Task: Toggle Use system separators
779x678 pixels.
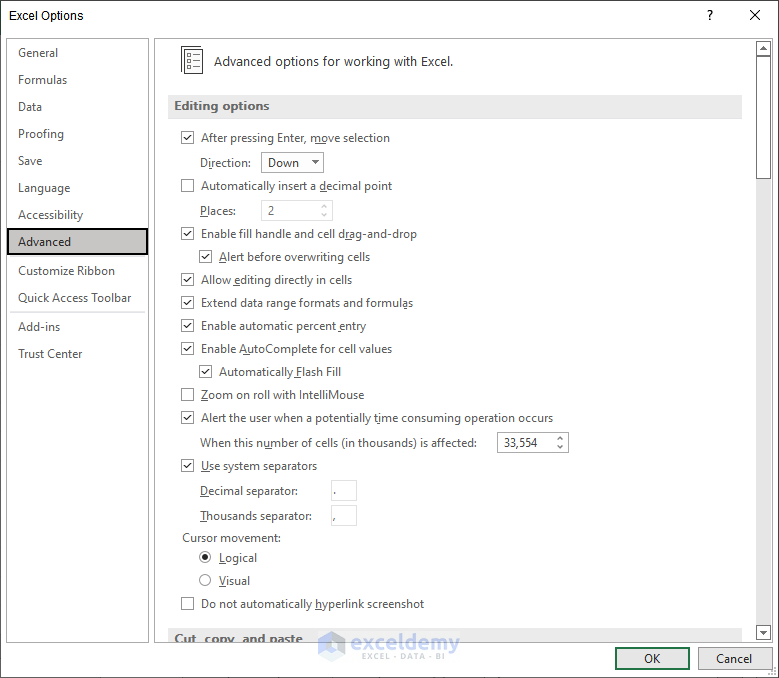Action: (187, 466)
